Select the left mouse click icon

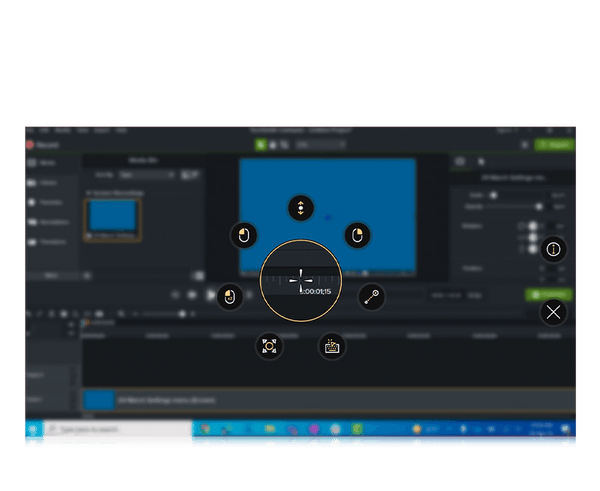point(243,235)
